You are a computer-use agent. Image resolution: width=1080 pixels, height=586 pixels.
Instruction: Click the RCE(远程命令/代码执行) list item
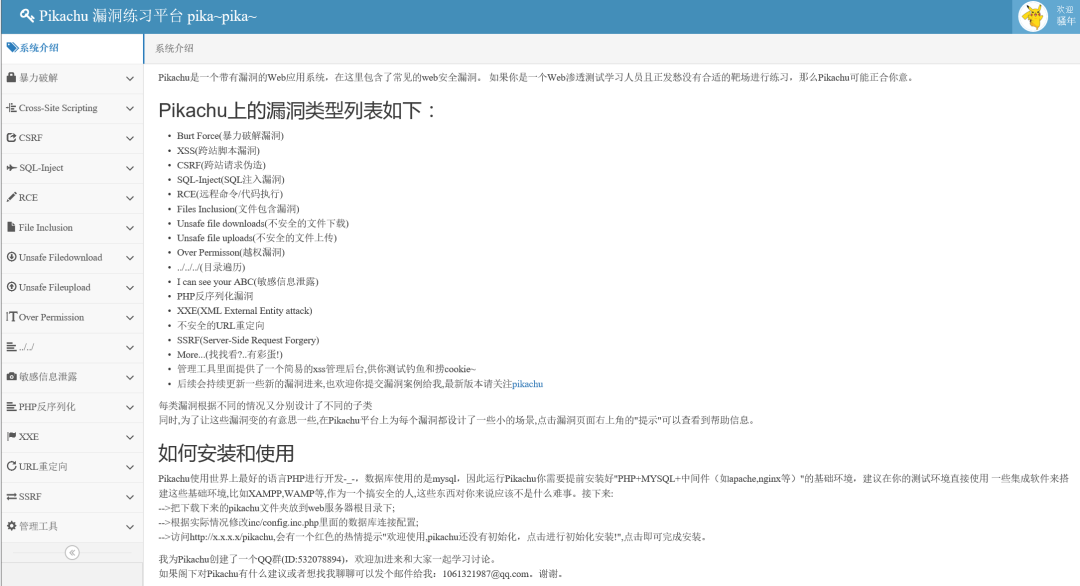click(x=230, y=194)
